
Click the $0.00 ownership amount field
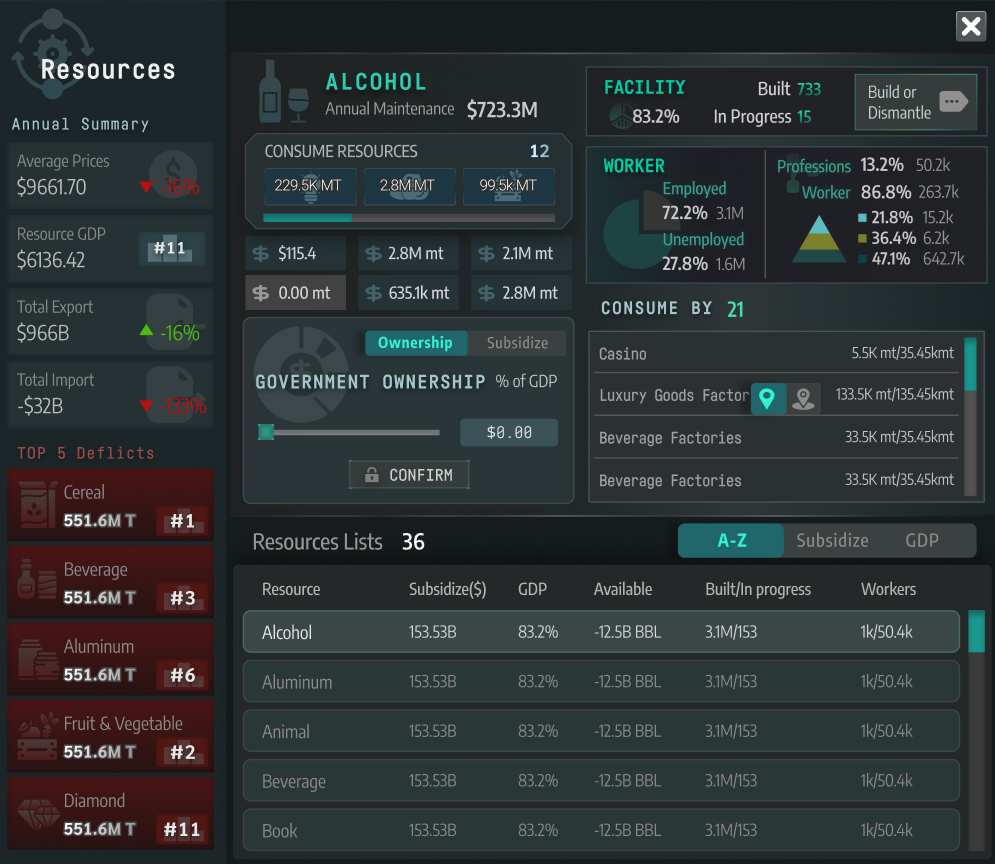(x=508, y=432)
